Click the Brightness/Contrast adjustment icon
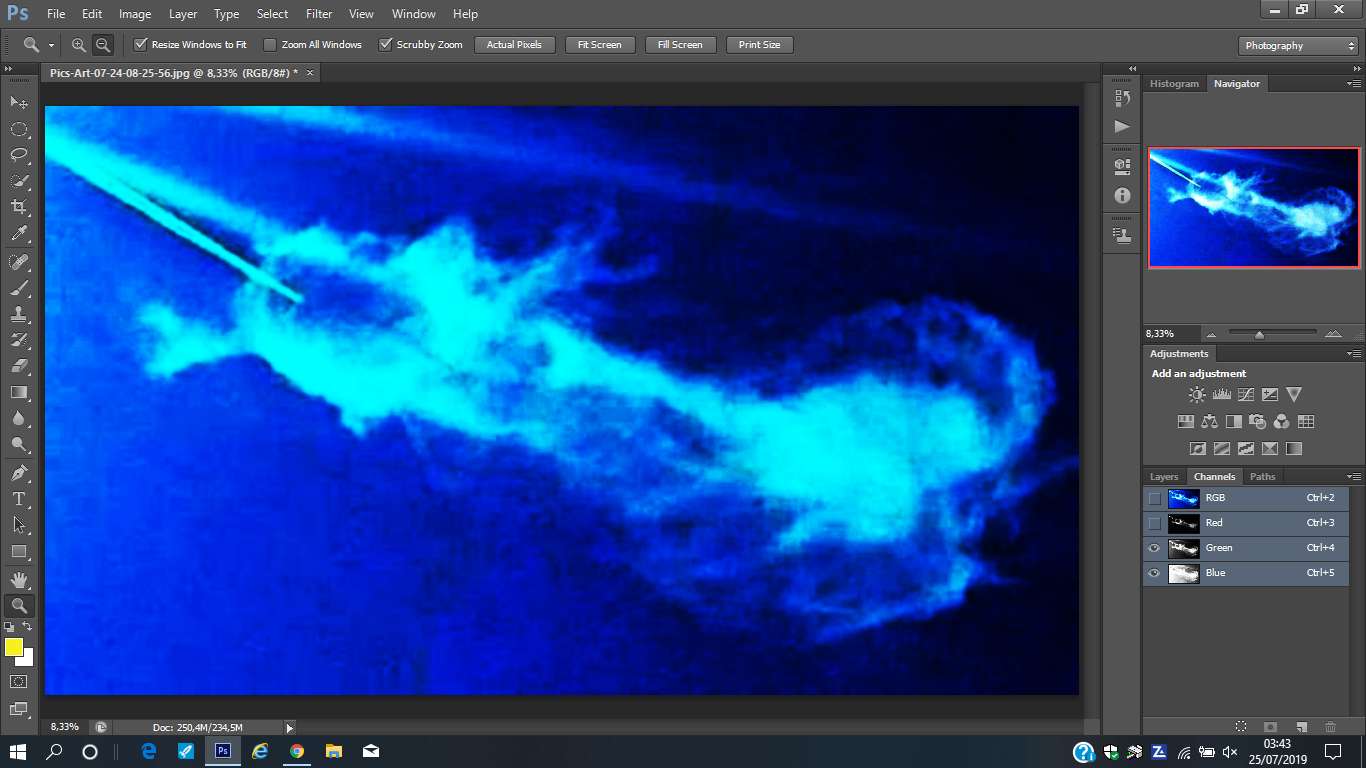The image size is (1366, 768). [x=1197, y=395]
